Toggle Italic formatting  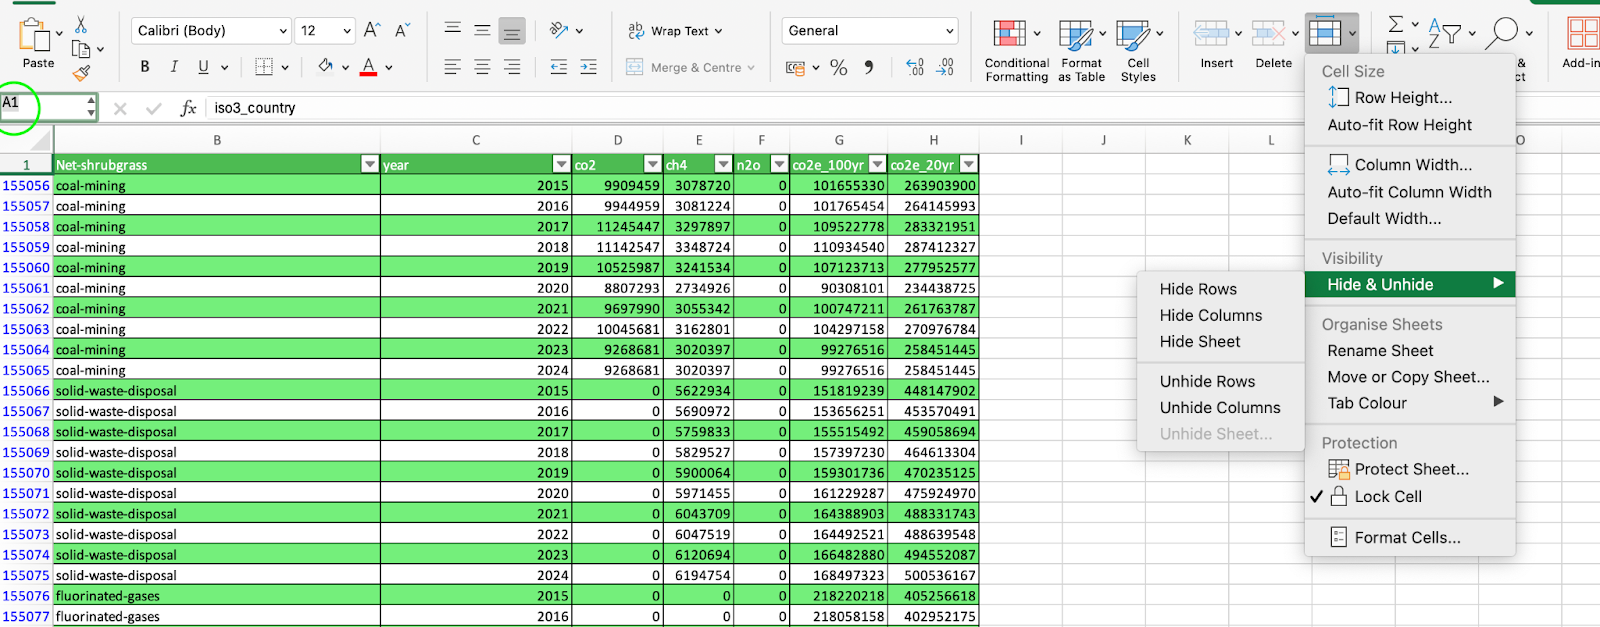coord(174,67)
